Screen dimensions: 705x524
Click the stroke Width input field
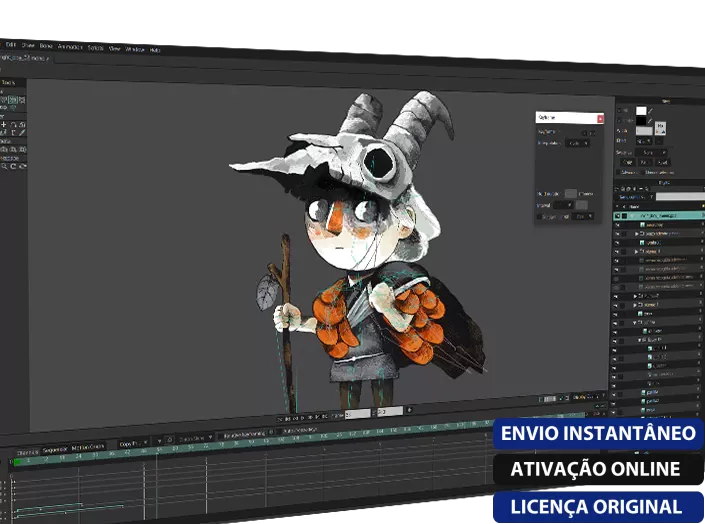644,131
